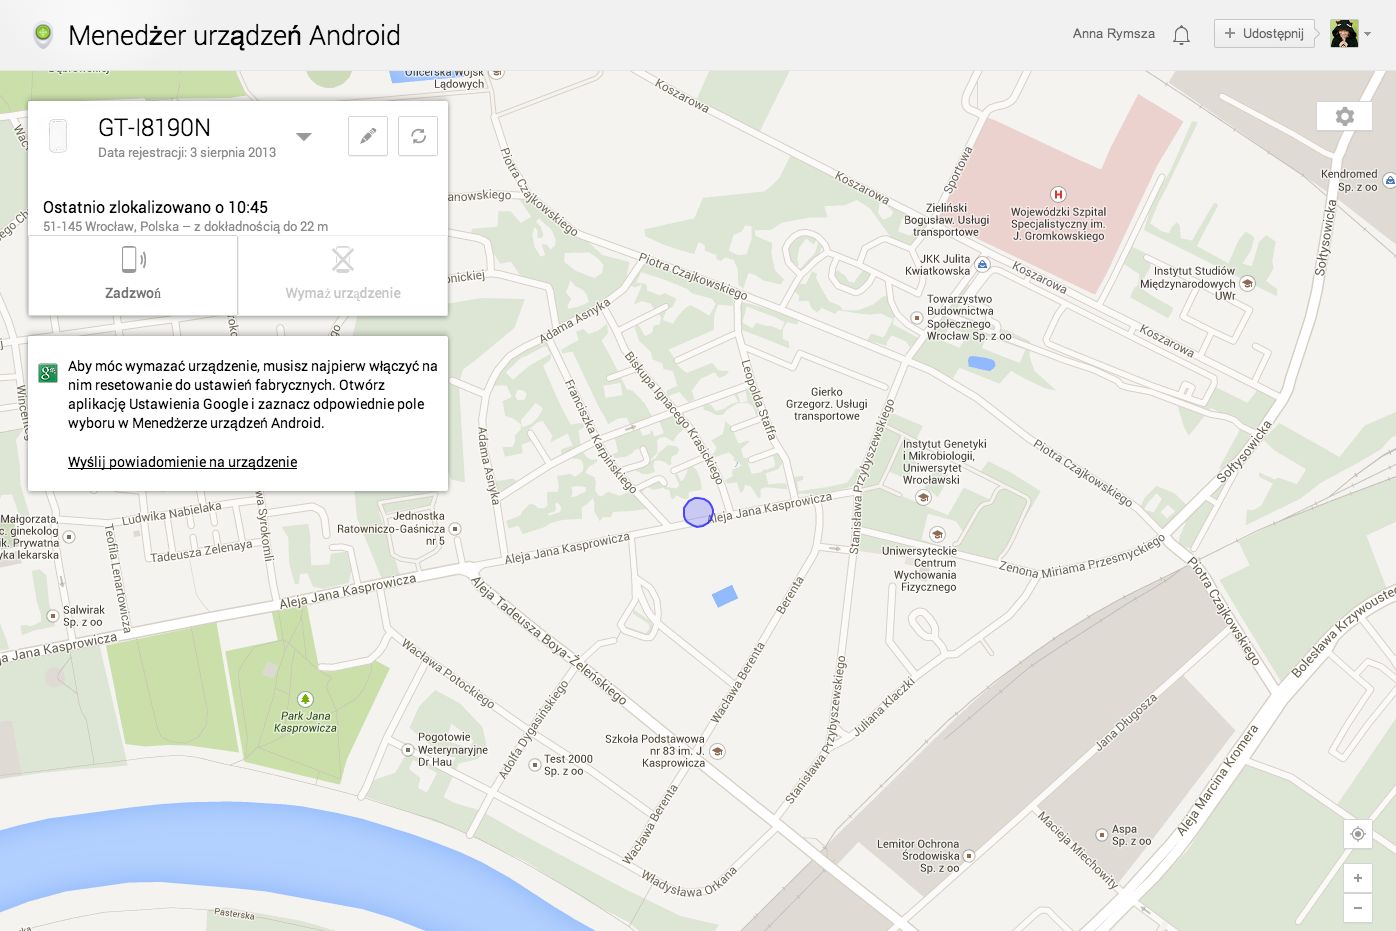Click the Data rejestracji: 3 sierpnia 2013 text
Image resolution: width=1396 pixels, height=931 pixels.
tap(187, 153)
